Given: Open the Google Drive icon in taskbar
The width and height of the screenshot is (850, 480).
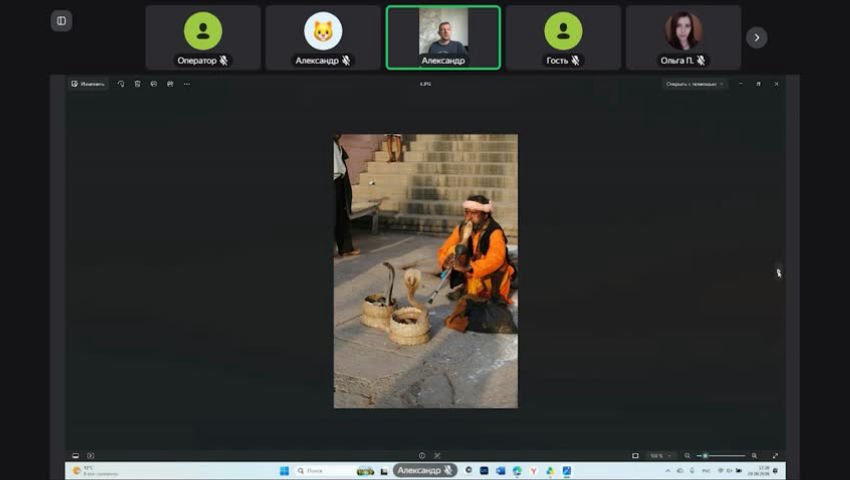Looking at the screenshot, I should (x=550, y=471).
